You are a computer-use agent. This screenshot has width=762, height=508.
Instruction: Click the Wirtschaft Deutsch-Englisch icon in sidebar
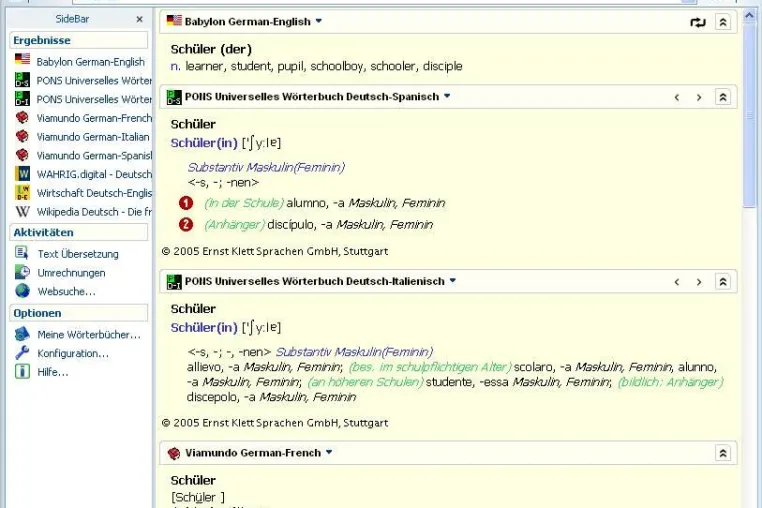[22, 193]
